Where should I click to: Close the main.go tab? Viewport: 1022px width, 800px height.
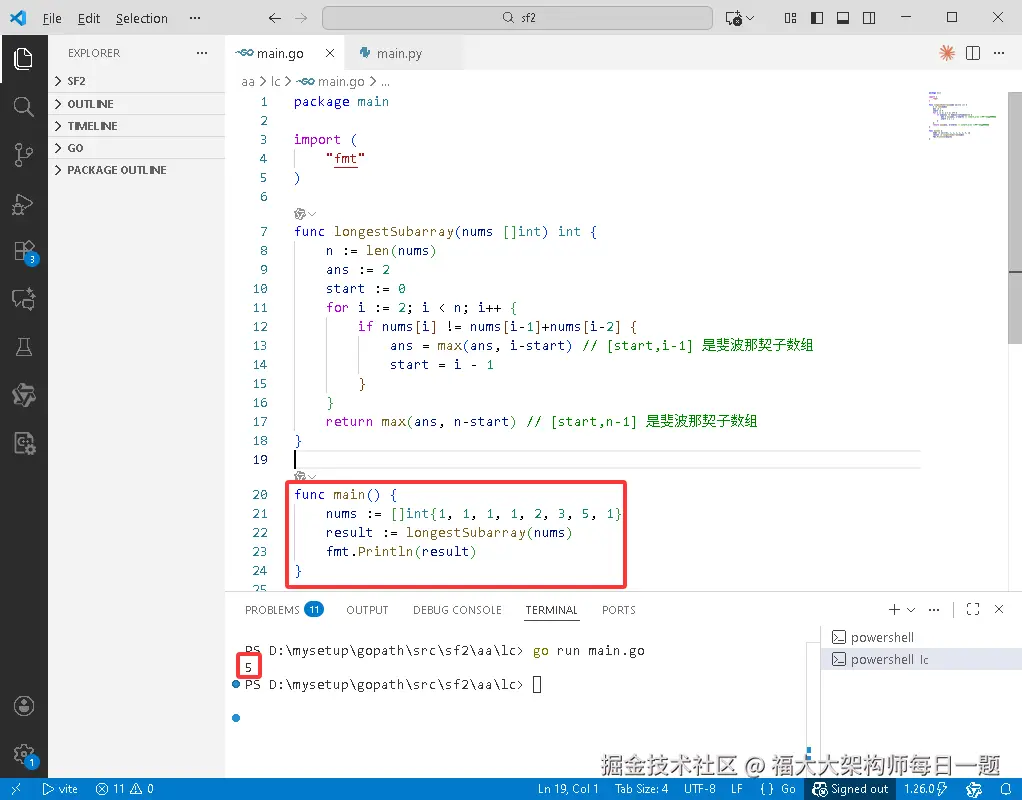pyautogui.click(x=330, y=53)
